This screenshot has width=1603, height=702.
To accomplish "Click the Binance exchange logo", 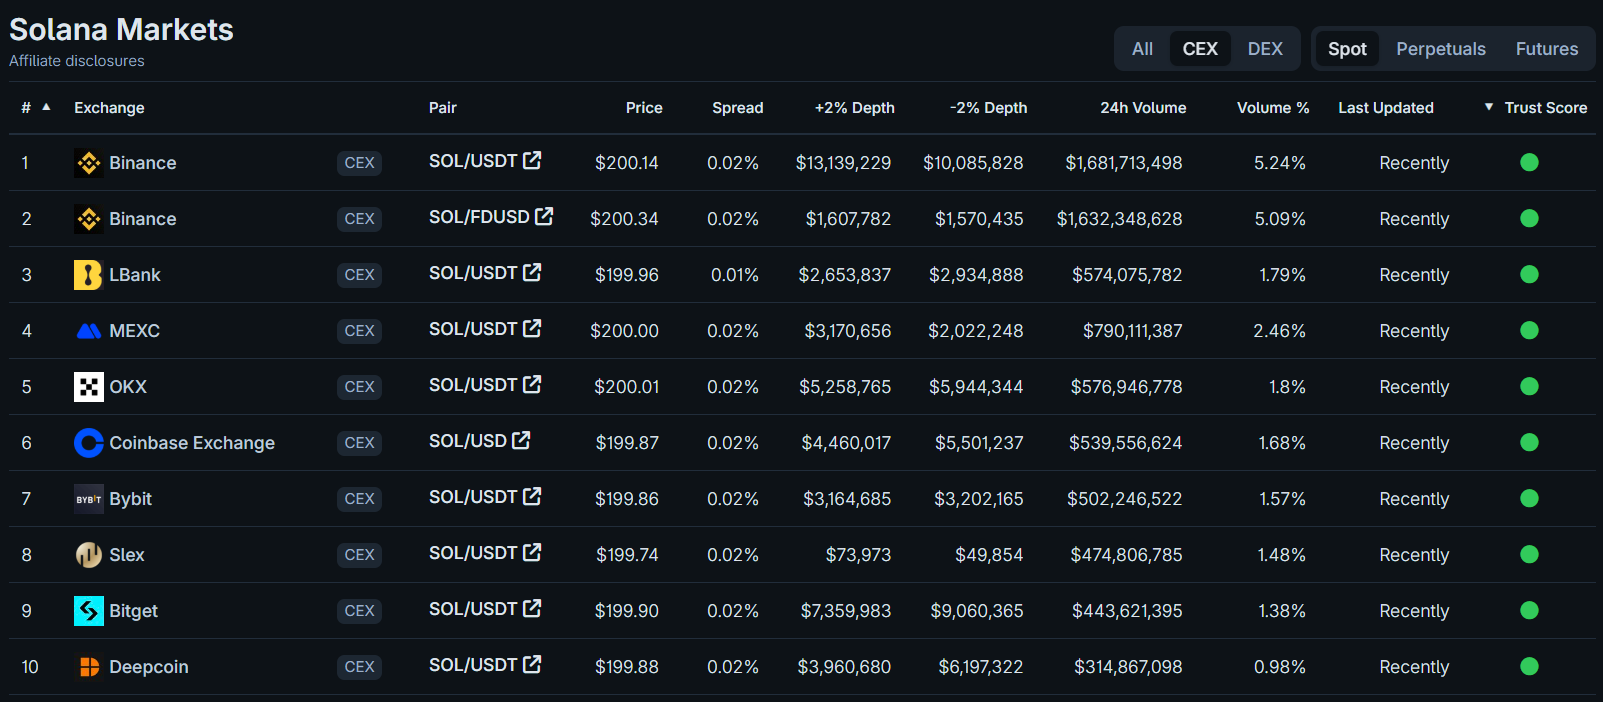I will 87,162.
